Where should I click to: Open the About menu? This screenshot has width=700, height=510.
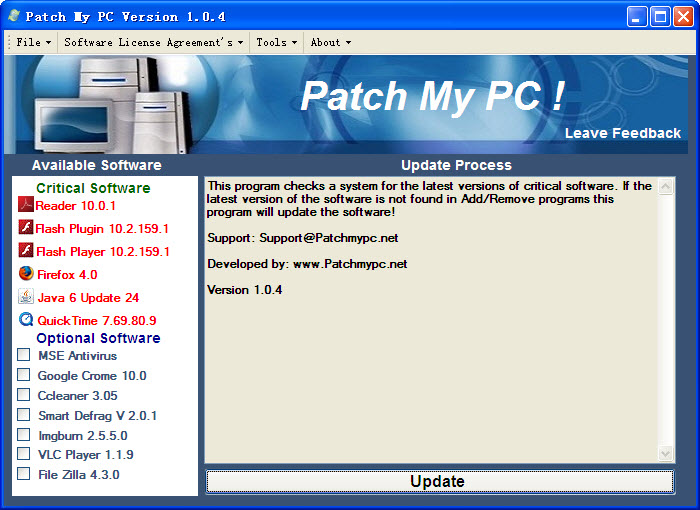pos(330,42)
